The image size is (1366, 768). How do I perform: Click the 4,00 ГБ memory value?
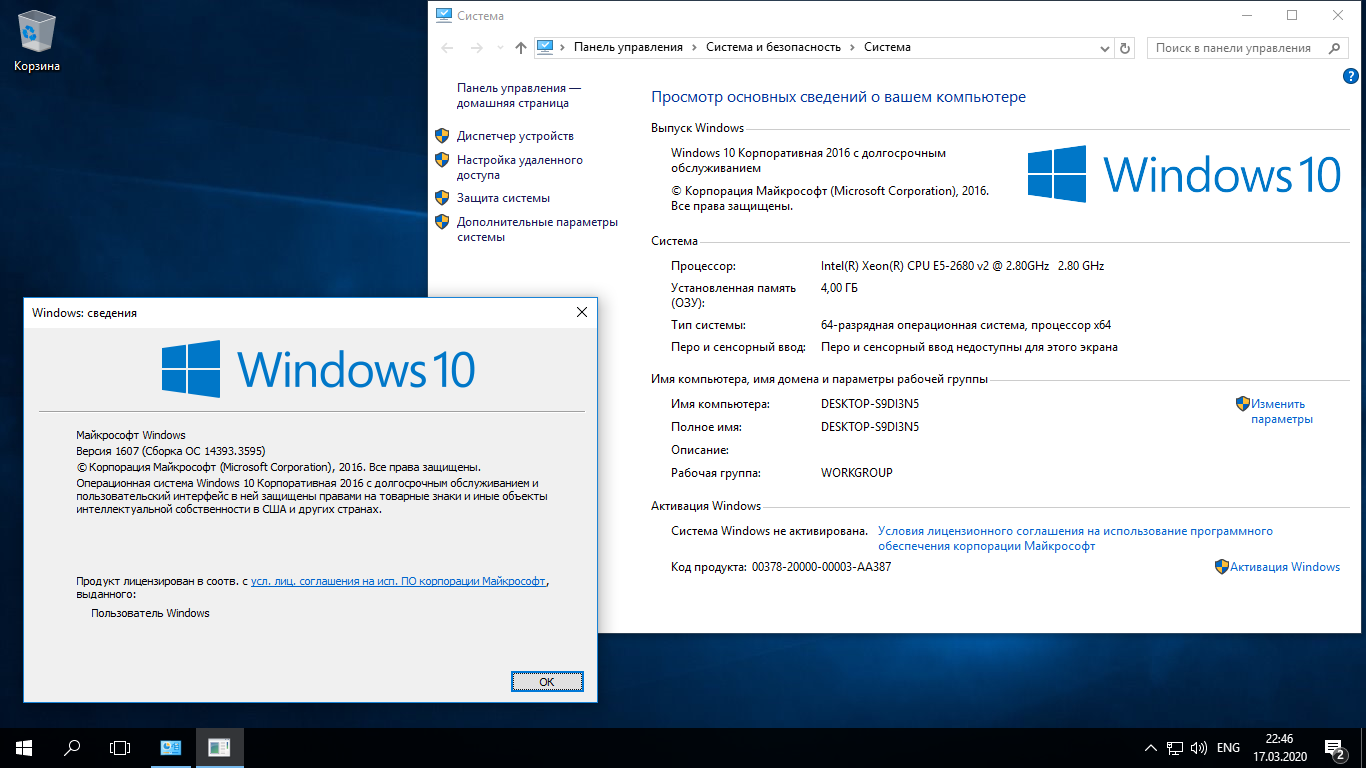[x=839, y=288]
